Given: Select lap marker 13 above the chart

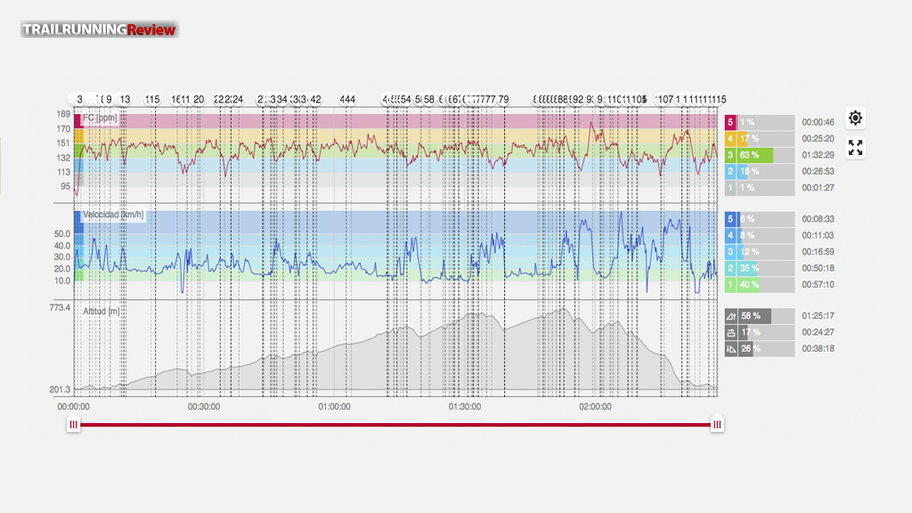Looking at the screenshot, I should pos(124,99).
